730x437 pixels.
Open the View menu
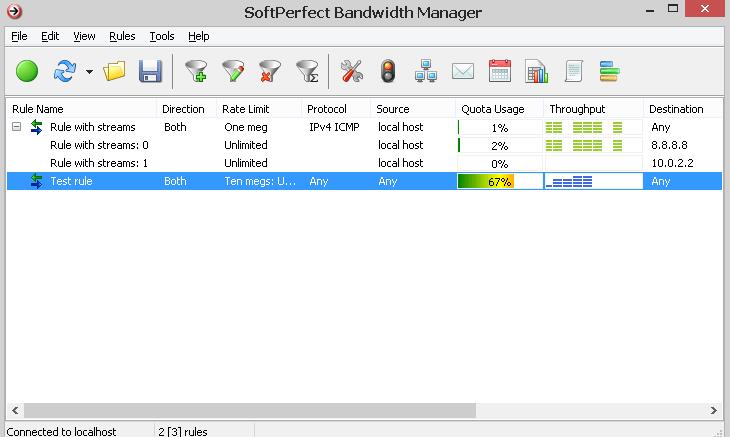[x=84, y=36]
